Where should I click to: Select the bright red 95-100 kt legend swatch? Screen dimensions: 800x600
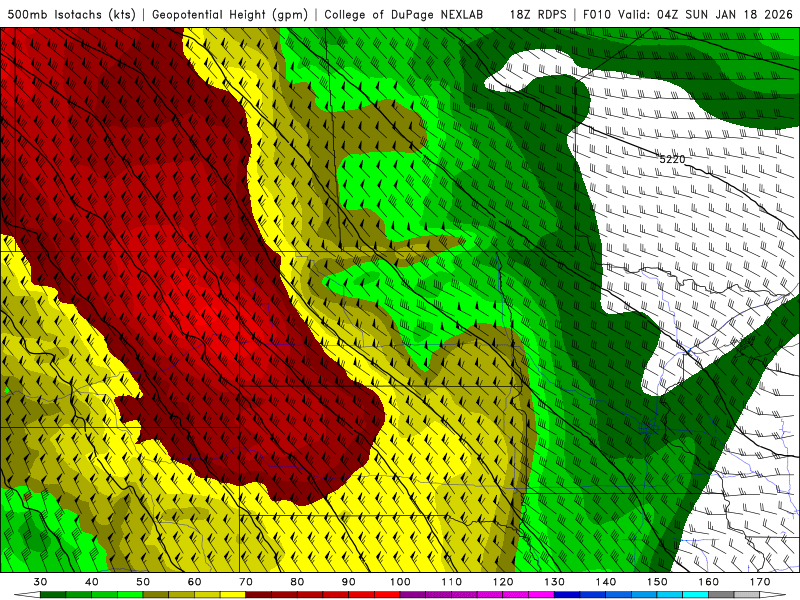tap(387, 595)
